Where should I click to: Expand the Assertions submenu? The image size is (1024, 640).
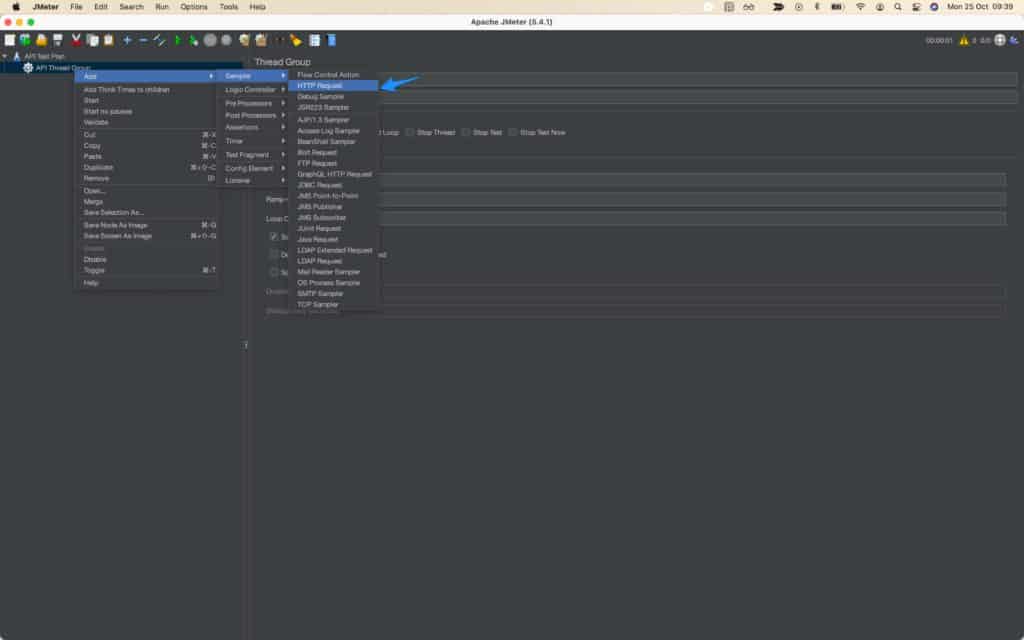252,127
